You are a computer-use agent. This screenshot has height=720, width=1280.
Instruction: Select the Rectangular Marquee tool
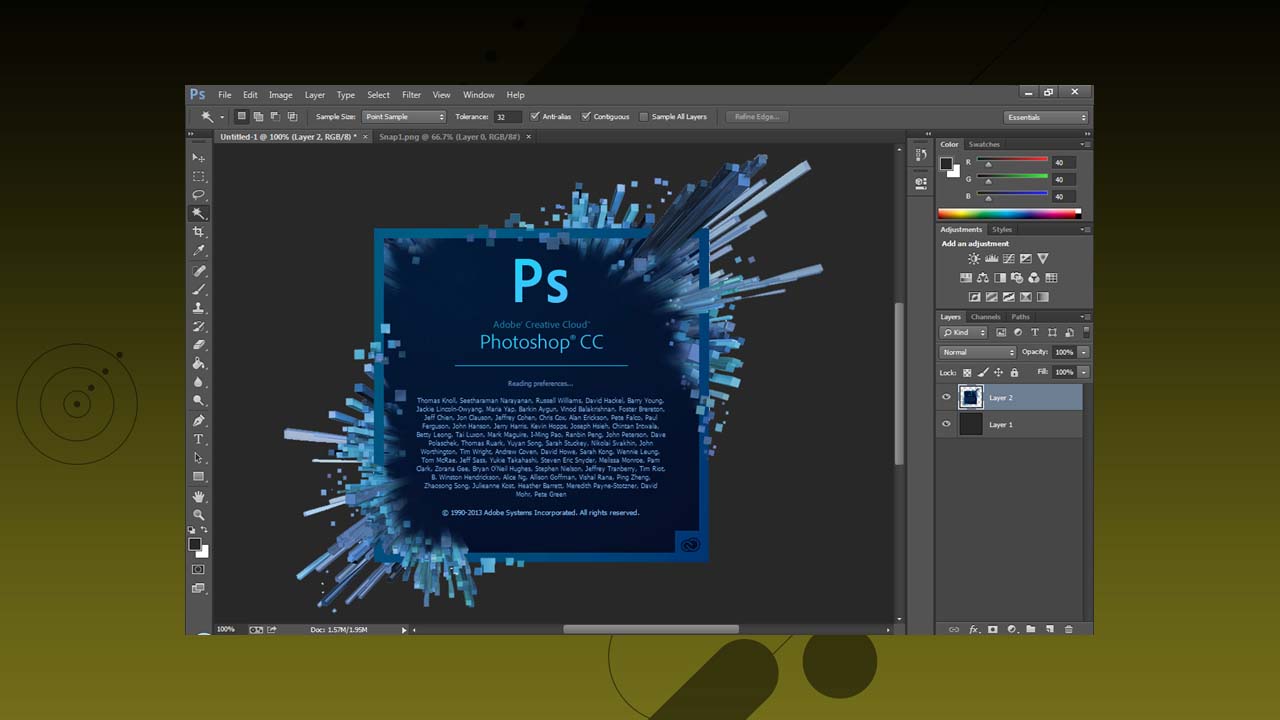198,176
